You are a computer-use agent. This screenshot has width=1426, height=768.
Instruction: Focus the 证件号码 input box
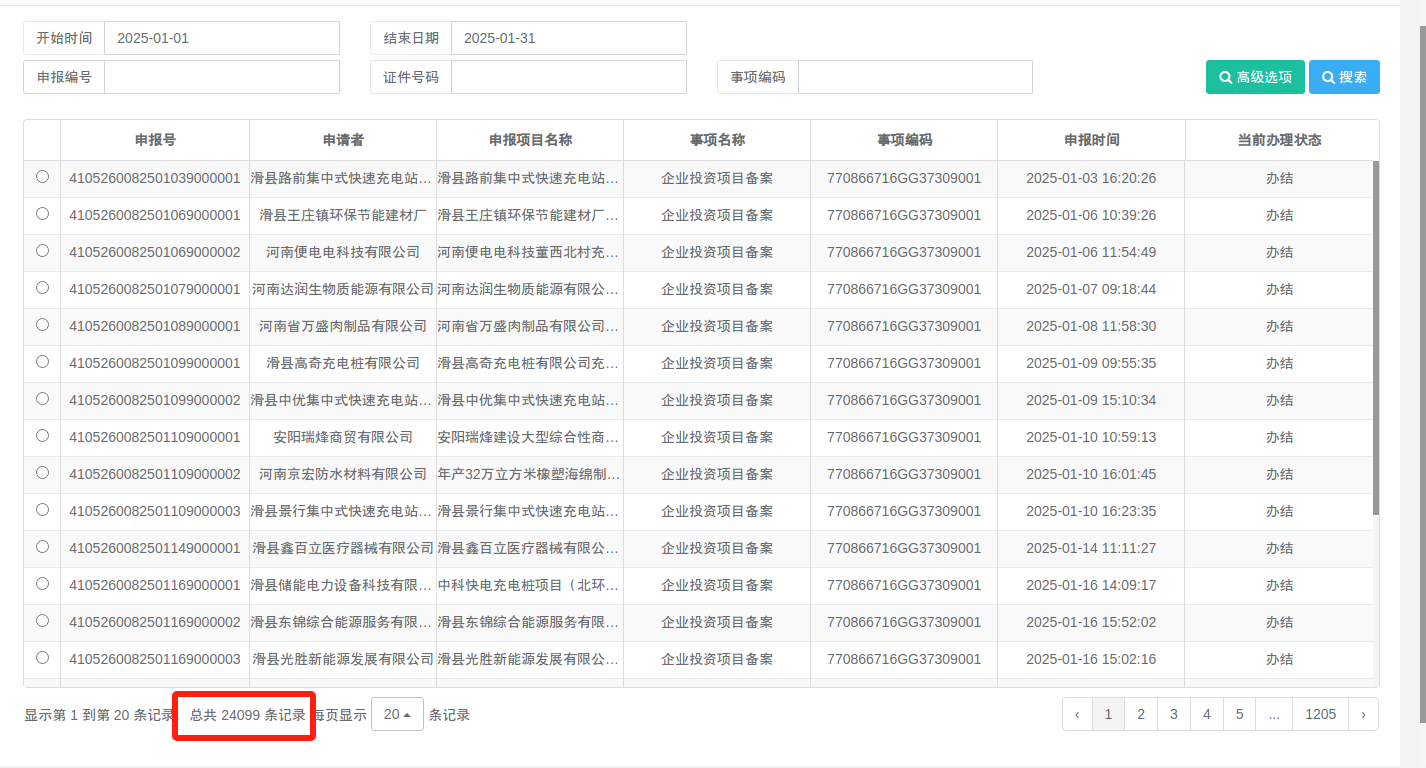568,77
